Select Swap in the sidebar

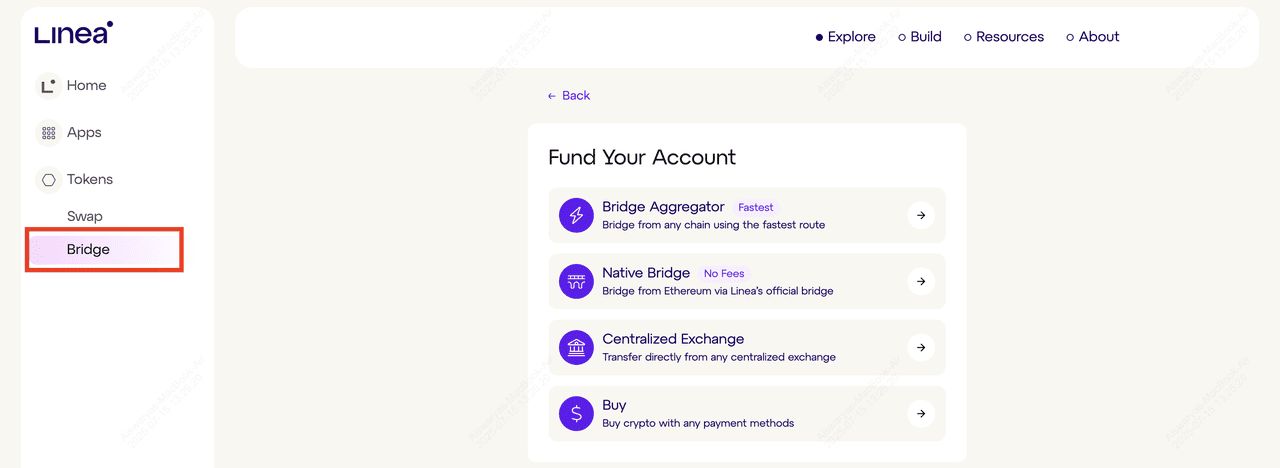point(85,216)
